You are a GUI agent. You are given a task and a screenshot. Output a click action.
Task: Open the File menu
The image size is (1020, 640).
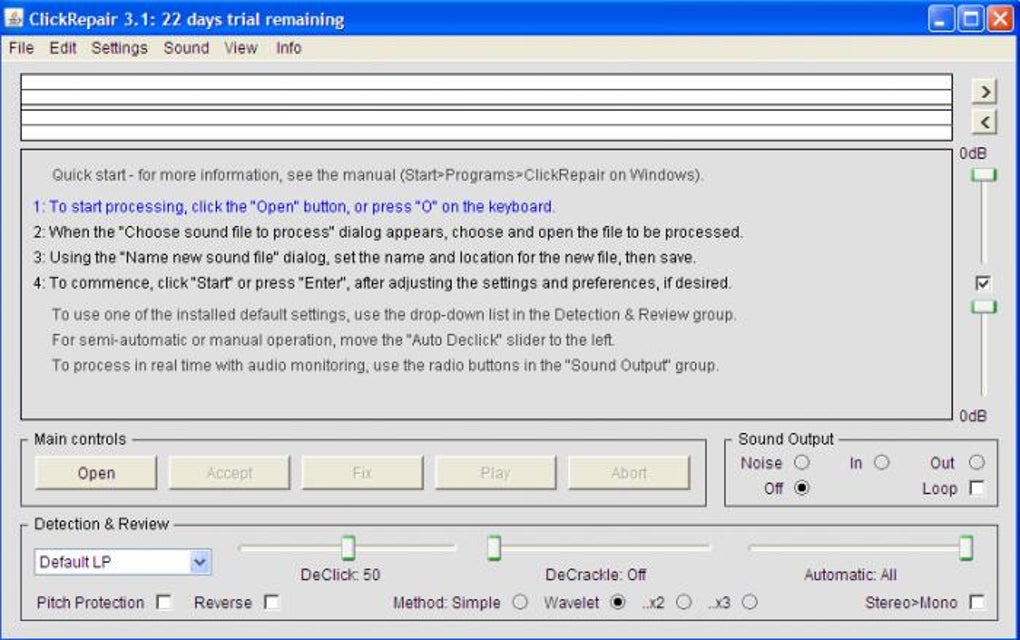pos(21,48)
